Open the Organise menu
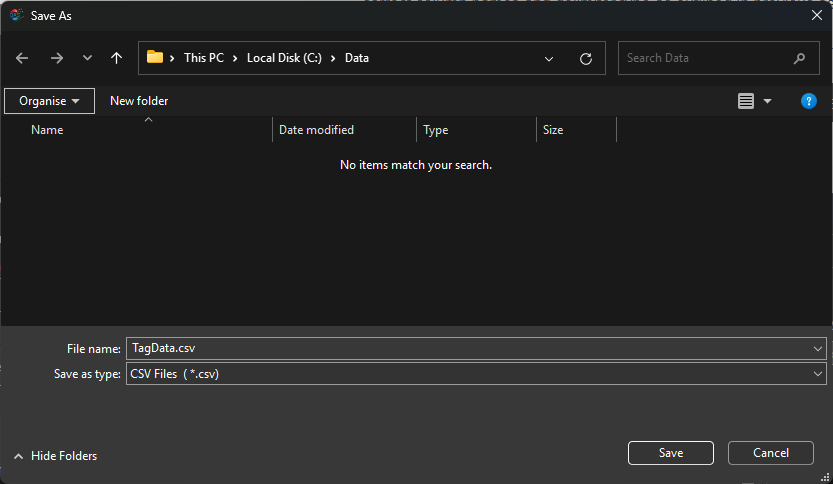This screenshot has height=484, width=833. [x=49, y=101]
